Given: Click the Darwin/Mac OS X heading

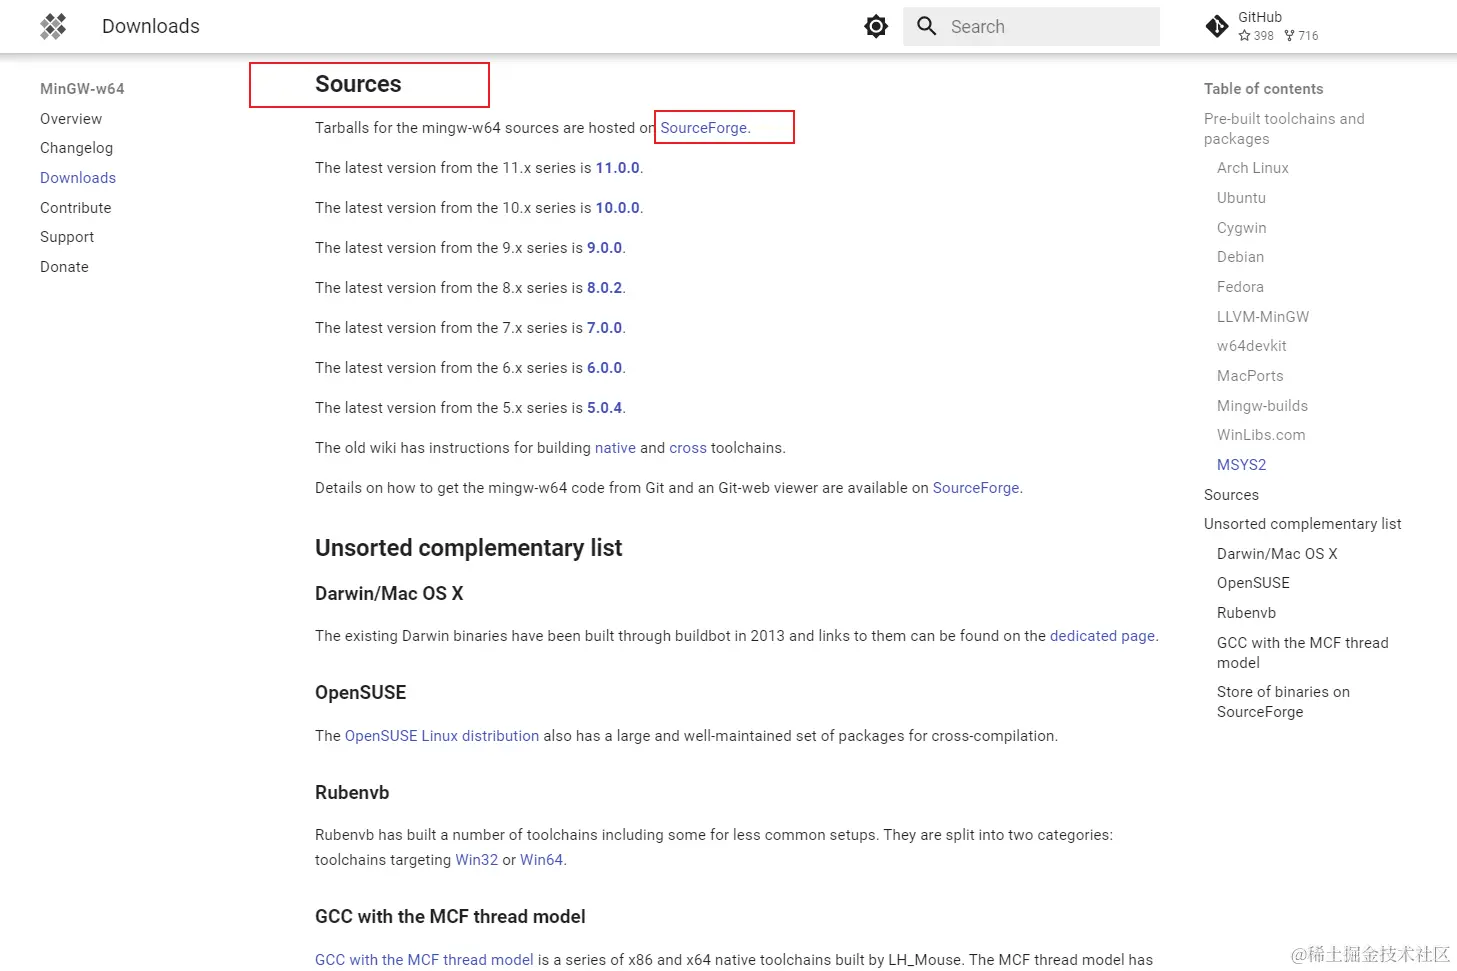Looking at the screenshot, I should pyautogui.click(x=389, y=594).
